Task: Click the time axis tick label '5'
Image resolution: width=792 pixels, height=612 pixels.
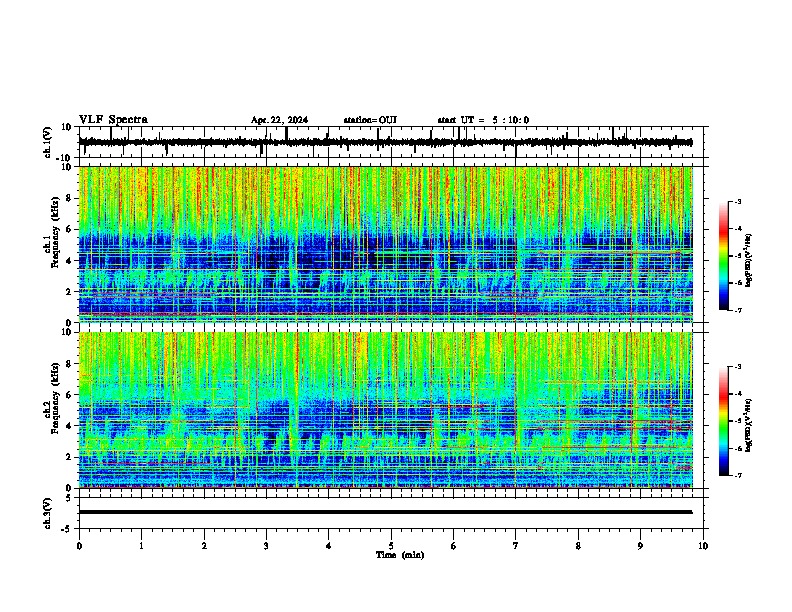Action: 391,546
